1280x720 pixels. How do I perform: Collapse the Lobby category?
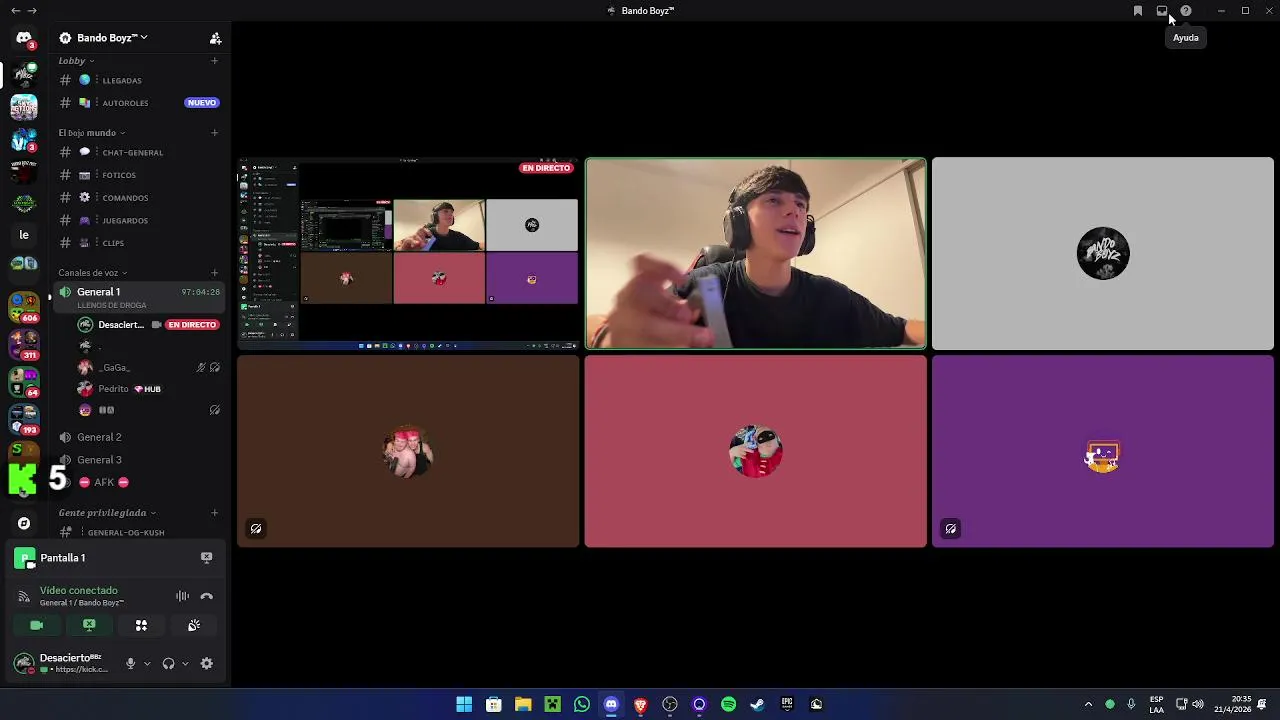tap(76, 61)
